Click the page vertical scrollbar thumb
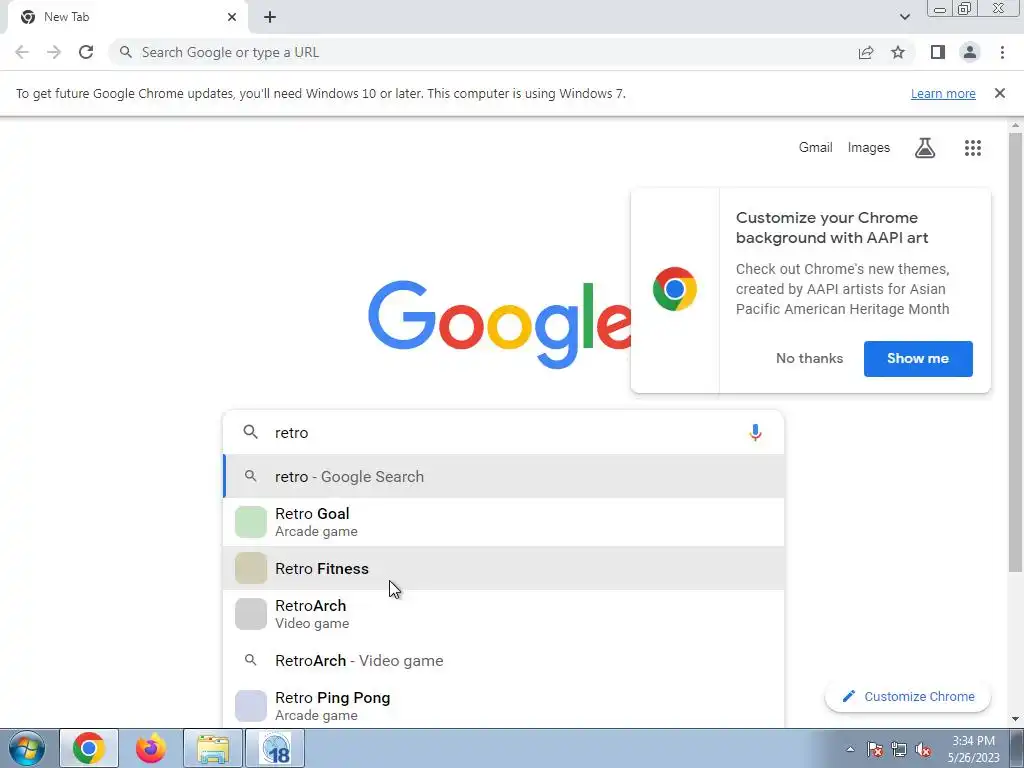Screen dimensions: 1024x768 coord(1015,353)
